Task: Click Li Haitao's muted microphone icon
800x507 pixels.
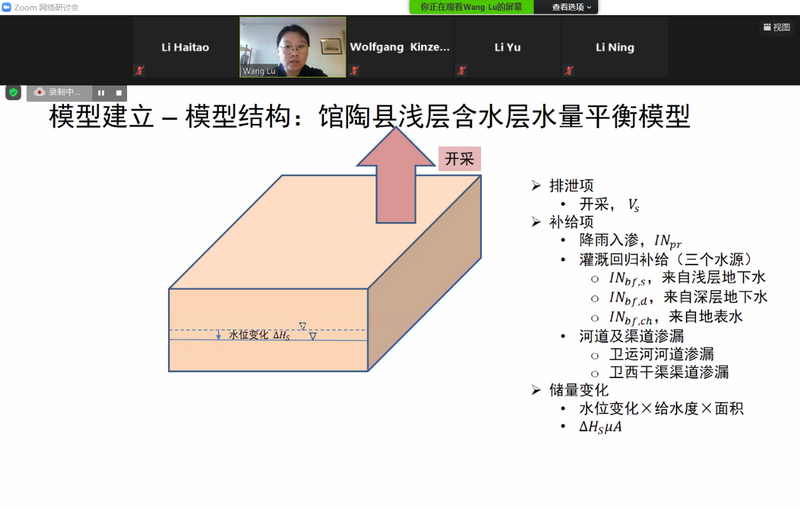Action: tap(140, 71)
